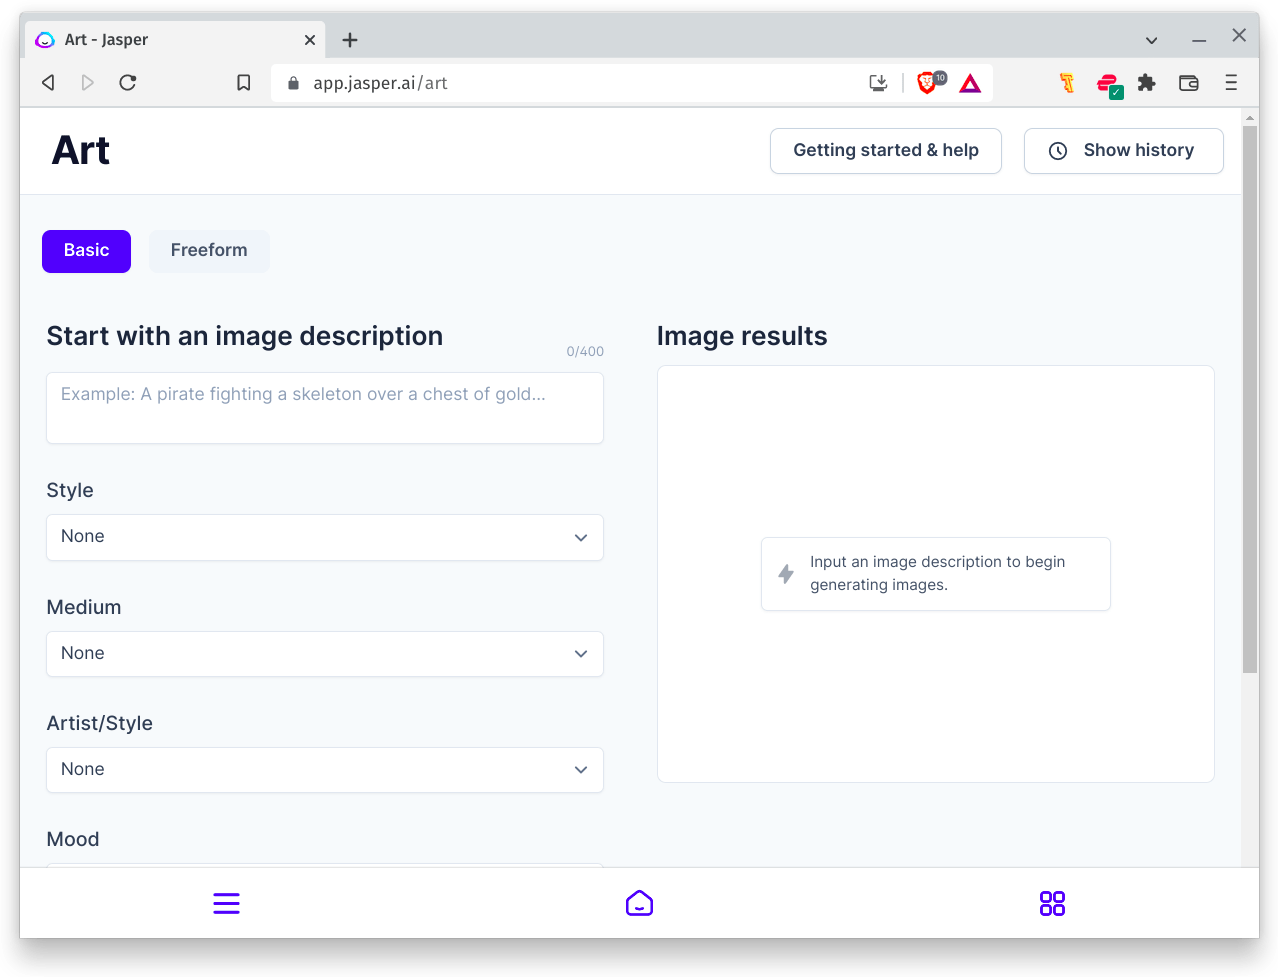
Task: Open the Medium dropdown
Action: pyautogui.click(x=325, y=654)
